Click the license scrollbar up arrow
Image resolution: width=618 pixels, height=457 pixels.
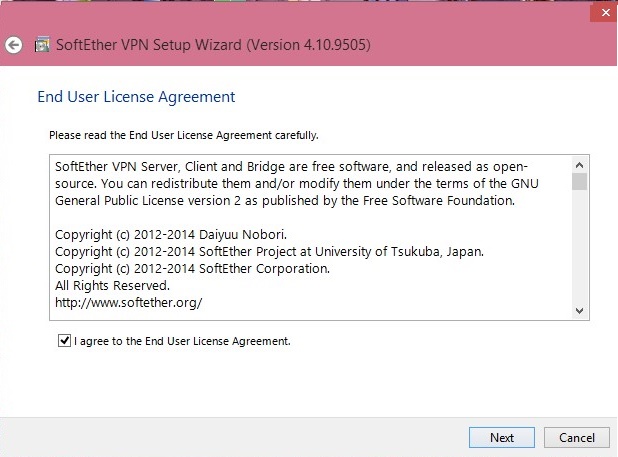point(579,165)
